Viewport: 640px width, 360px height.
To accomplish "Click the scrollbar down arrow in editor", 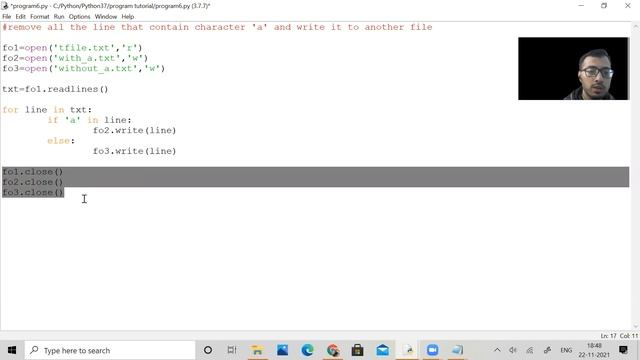I will tap(636, 326).
